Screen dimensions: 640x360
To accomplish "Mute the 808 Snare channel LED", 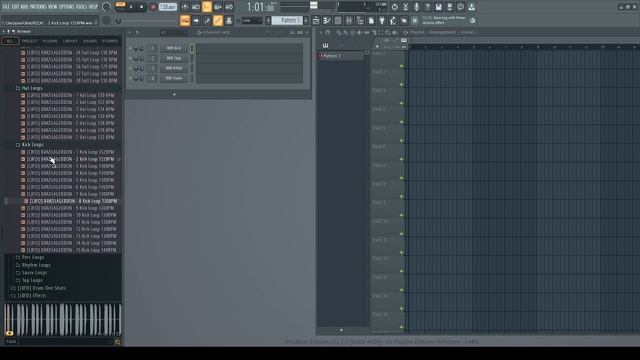I will coord(131,78).
